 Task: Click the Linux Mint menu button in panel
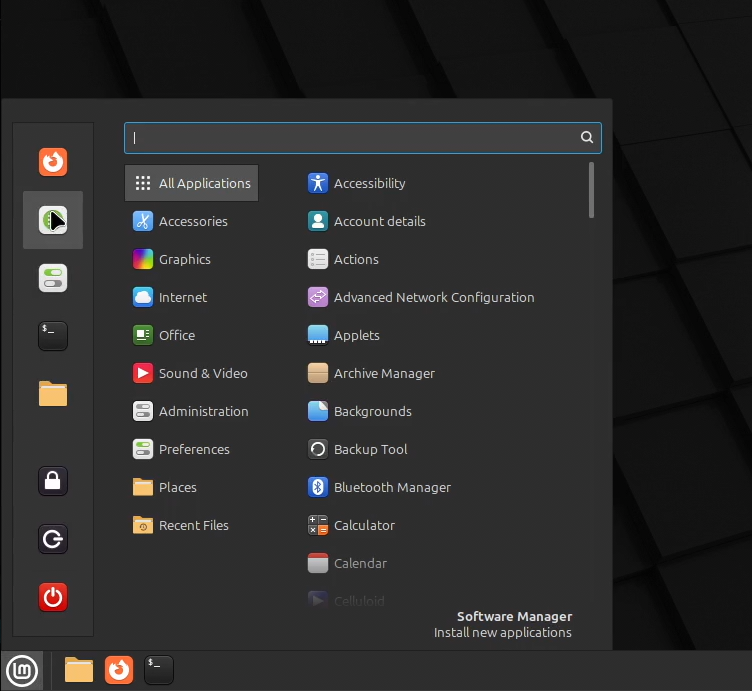[22, 670]
